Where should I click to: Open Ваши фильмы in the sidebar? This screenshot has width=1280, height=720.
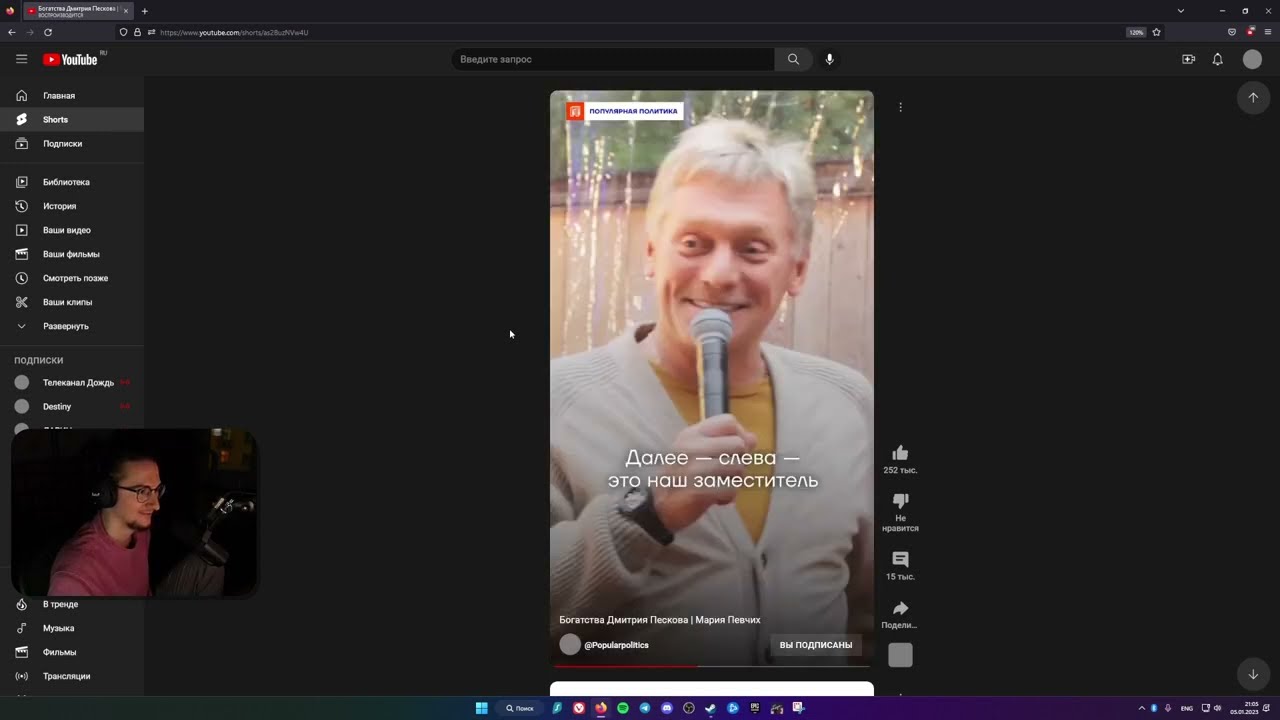[x=72, y=254]
